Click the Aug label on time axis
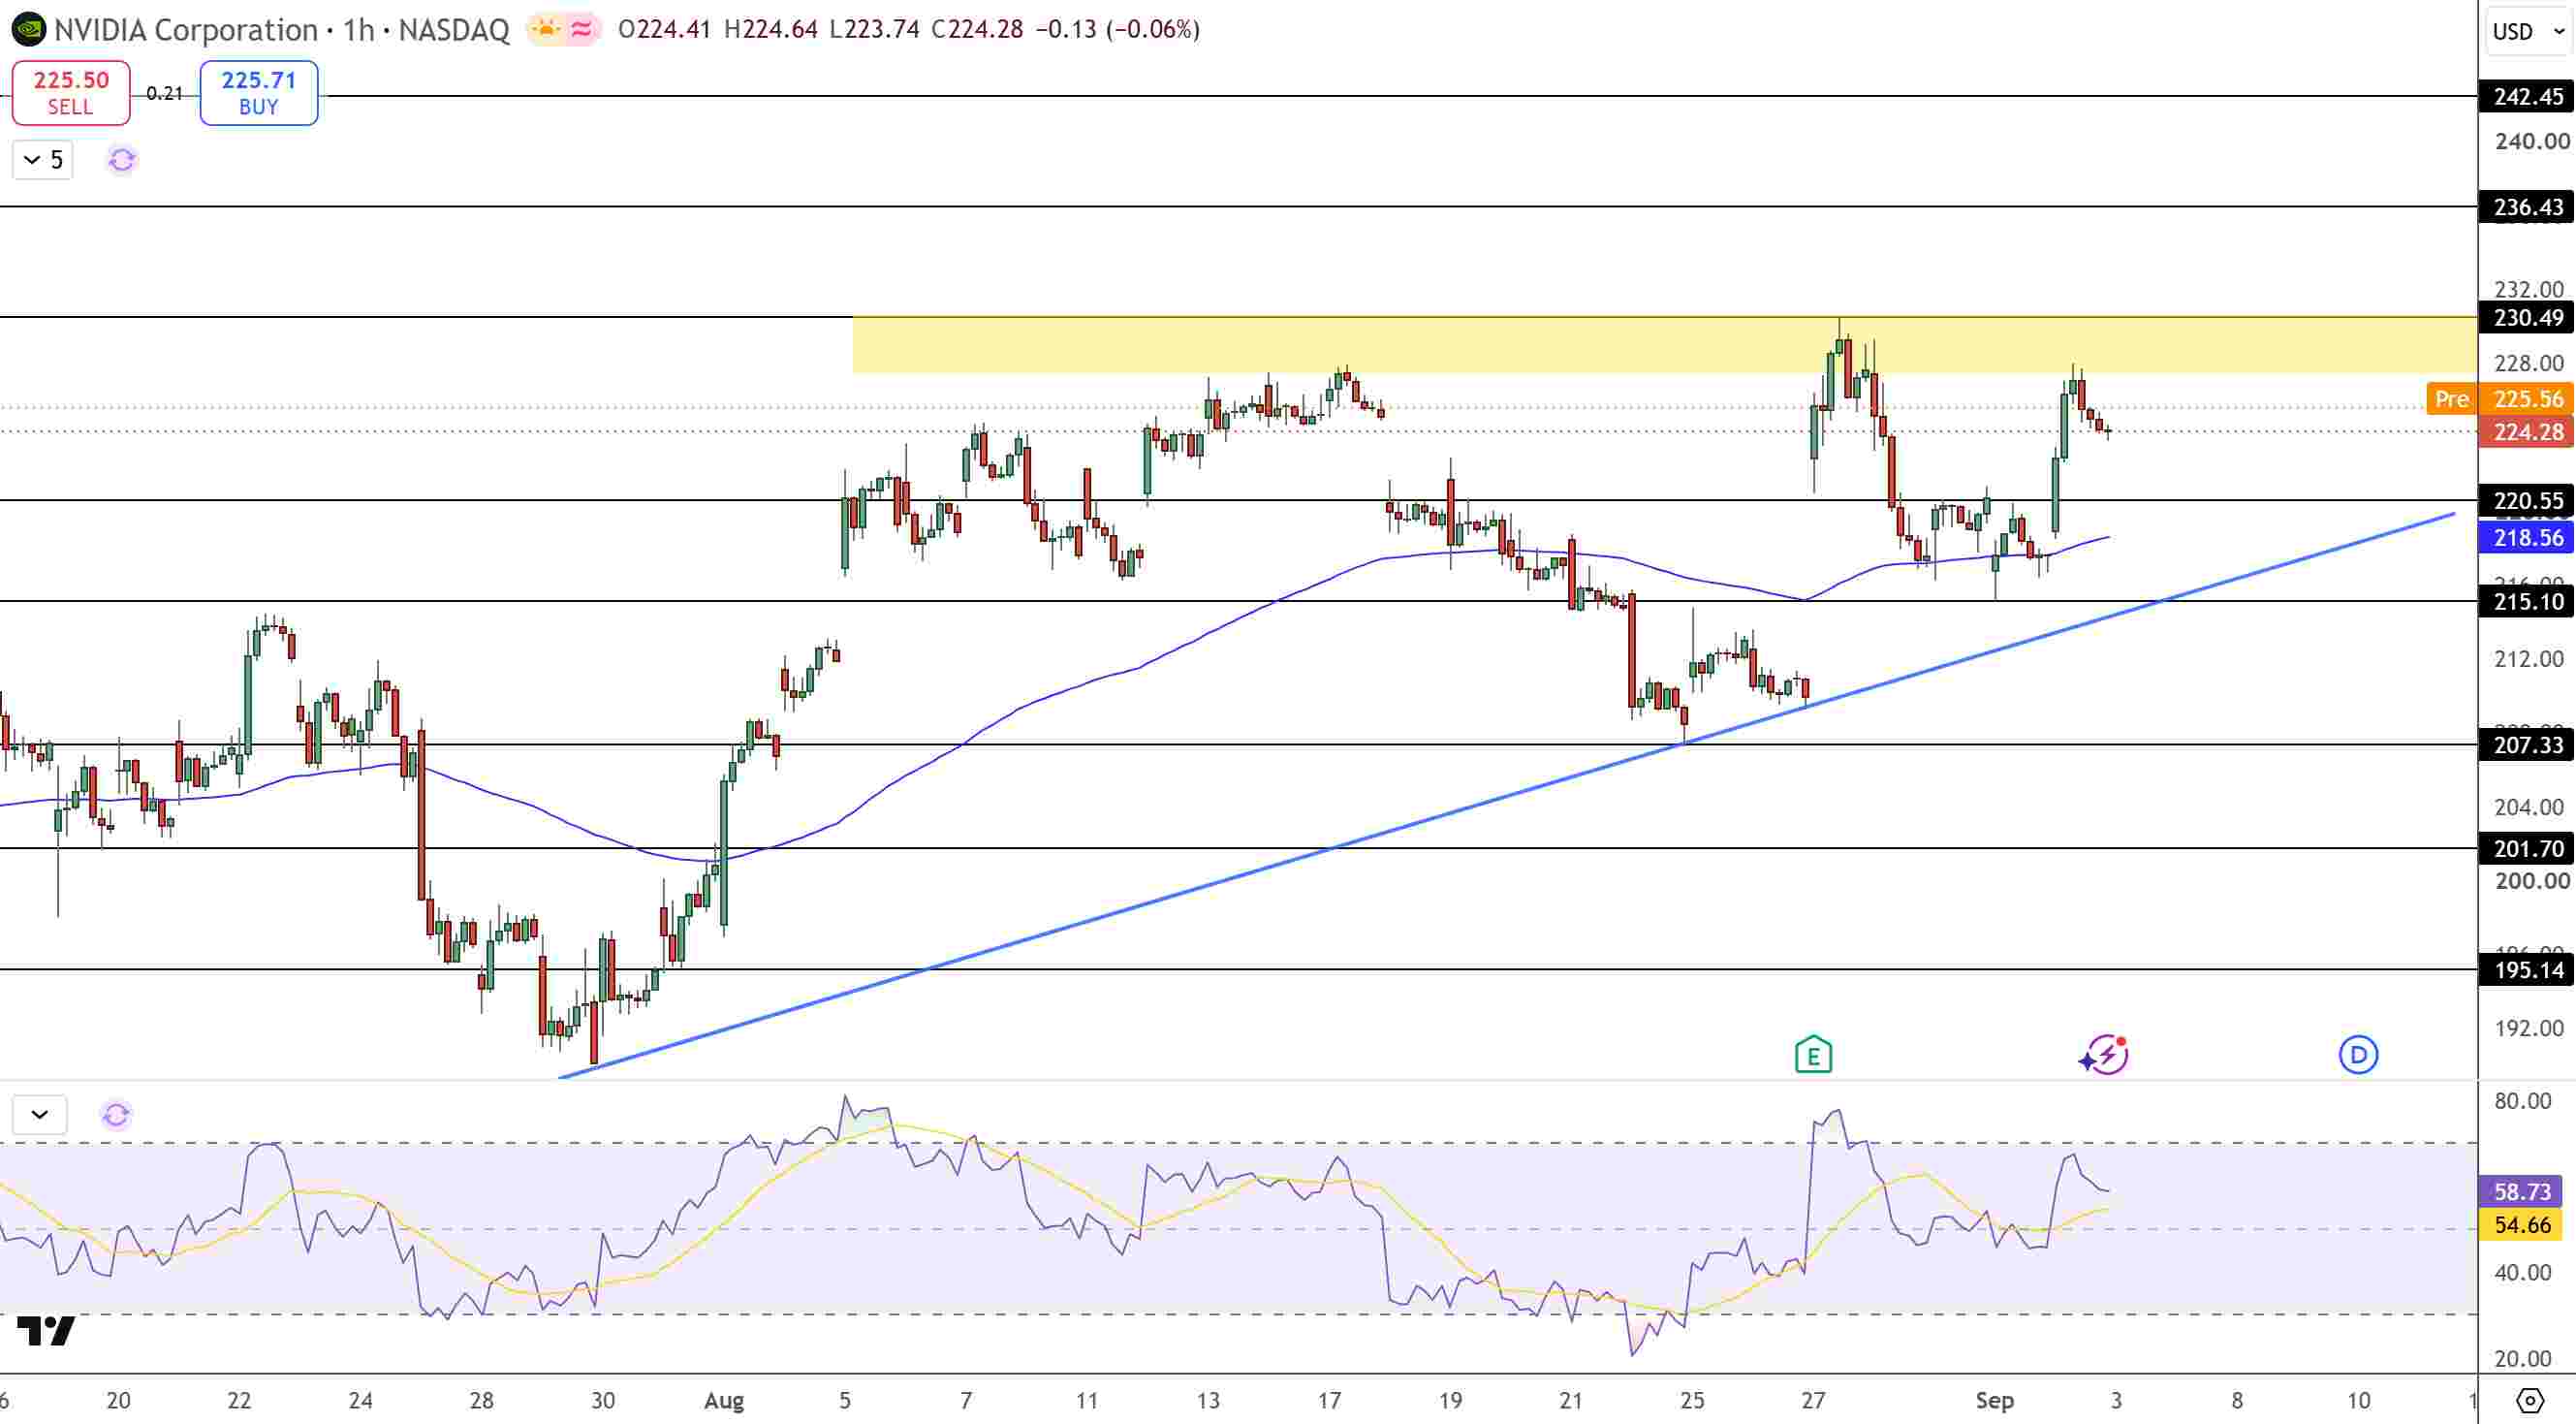 724,1401
